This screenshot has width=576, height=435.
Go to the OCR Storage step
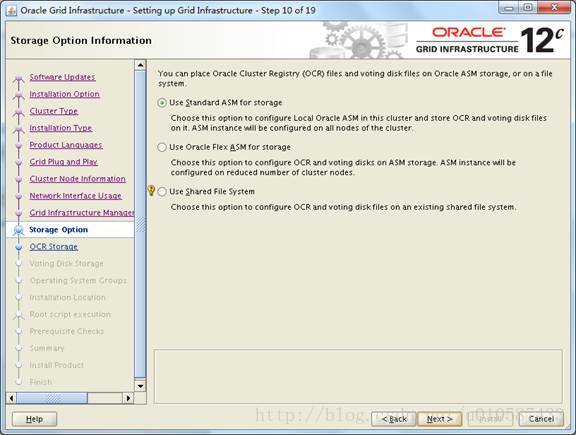pyautogui.click(x=54, y=247)
